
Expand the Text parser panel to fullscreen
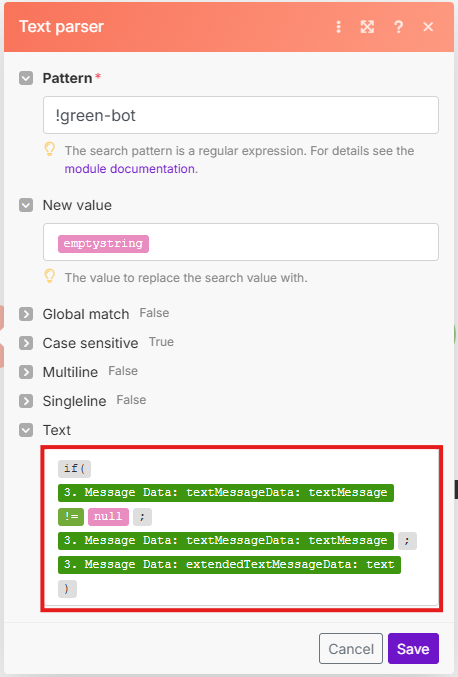(x=367, y=27)
